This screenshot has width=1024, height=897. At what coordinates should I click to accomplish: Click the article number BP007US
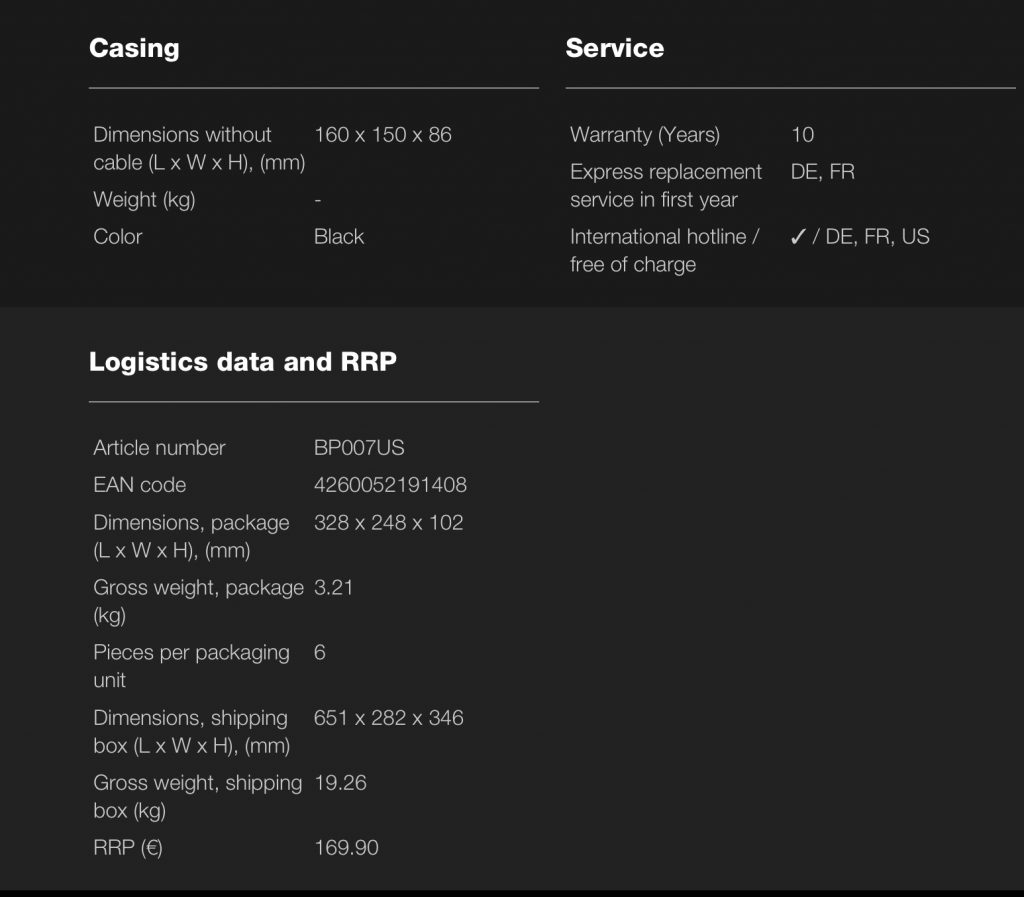pos(359,448)
